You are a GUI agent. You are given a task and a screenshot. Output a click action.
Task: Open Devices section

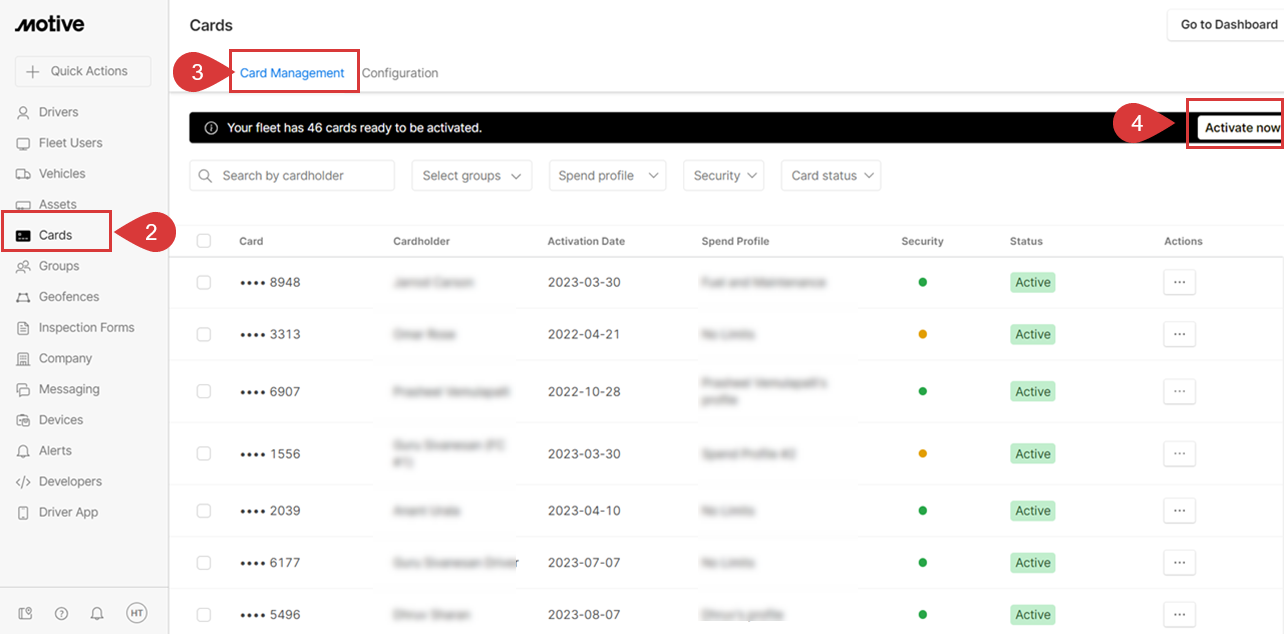click(x=60, y=420)
